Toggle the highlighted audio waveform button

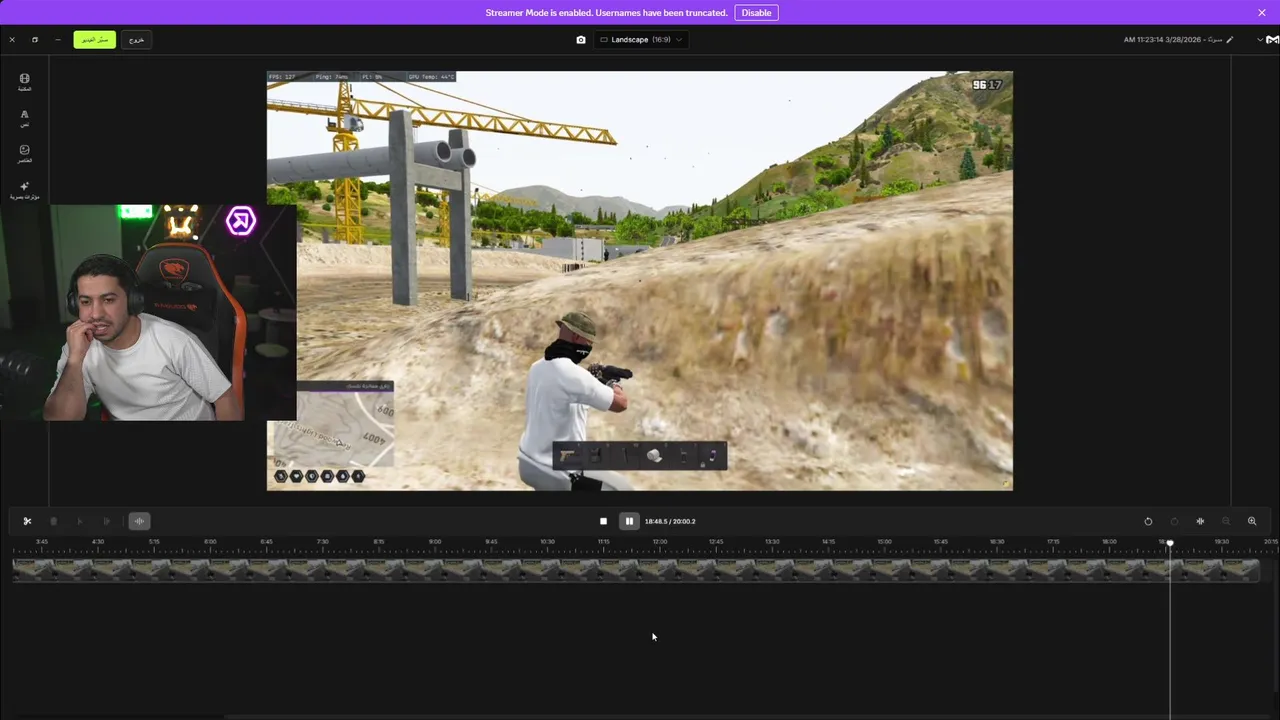pos(139,521)
